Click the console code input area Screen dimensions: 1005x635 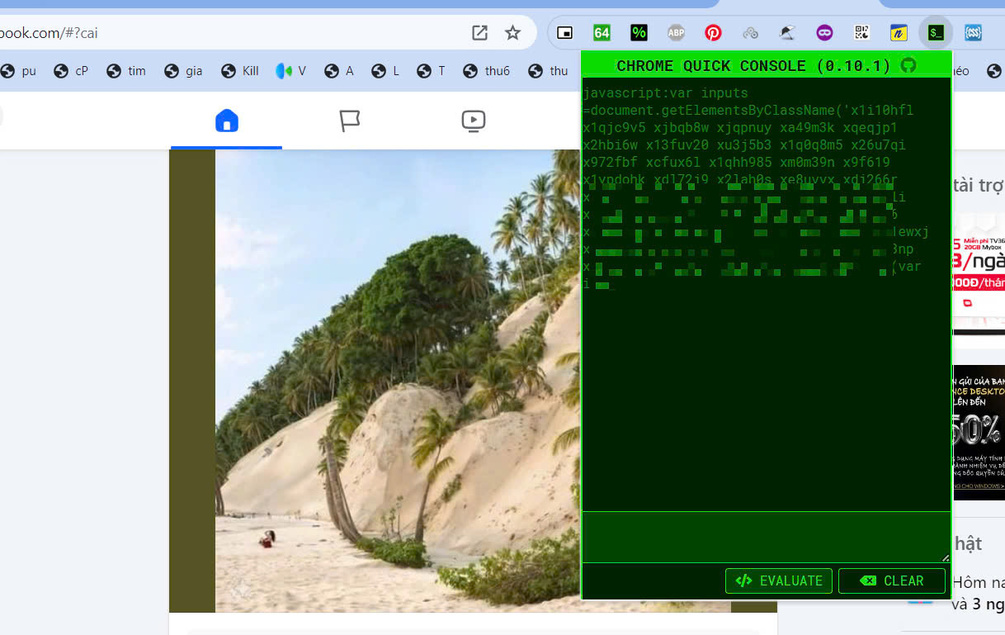point(766,537)
